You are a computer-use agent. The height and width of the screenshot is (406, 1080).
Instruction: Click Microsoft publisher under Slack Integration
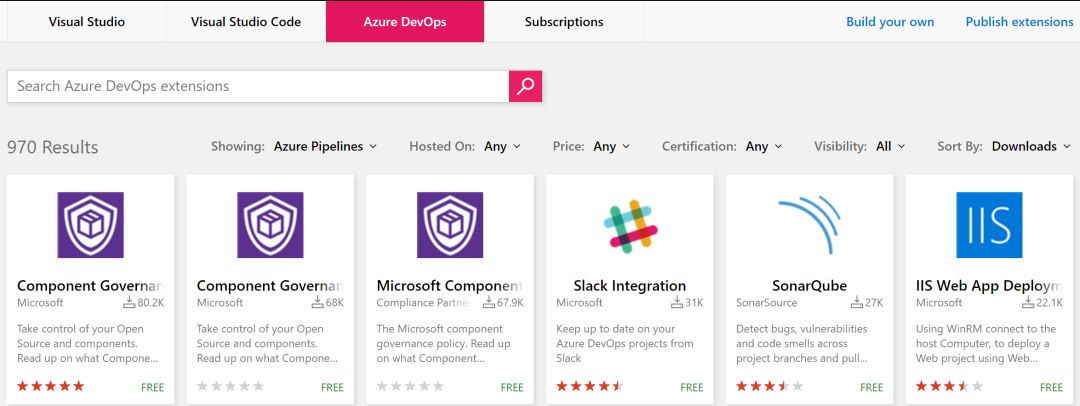click(579, 303)
